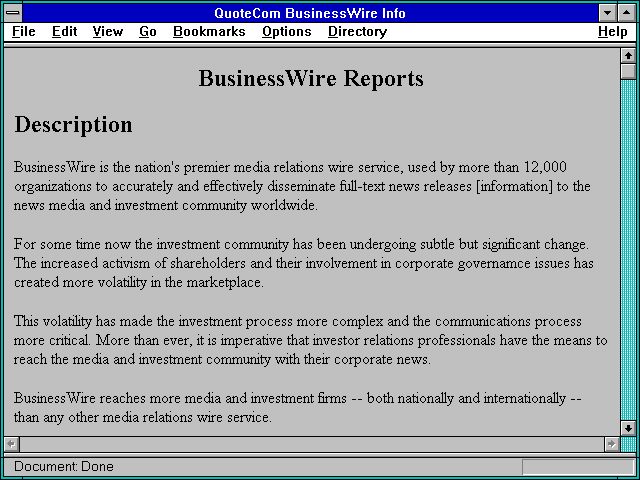
Task: Click the vertical scrollbar thumb
Action: (x=628, y=71)
